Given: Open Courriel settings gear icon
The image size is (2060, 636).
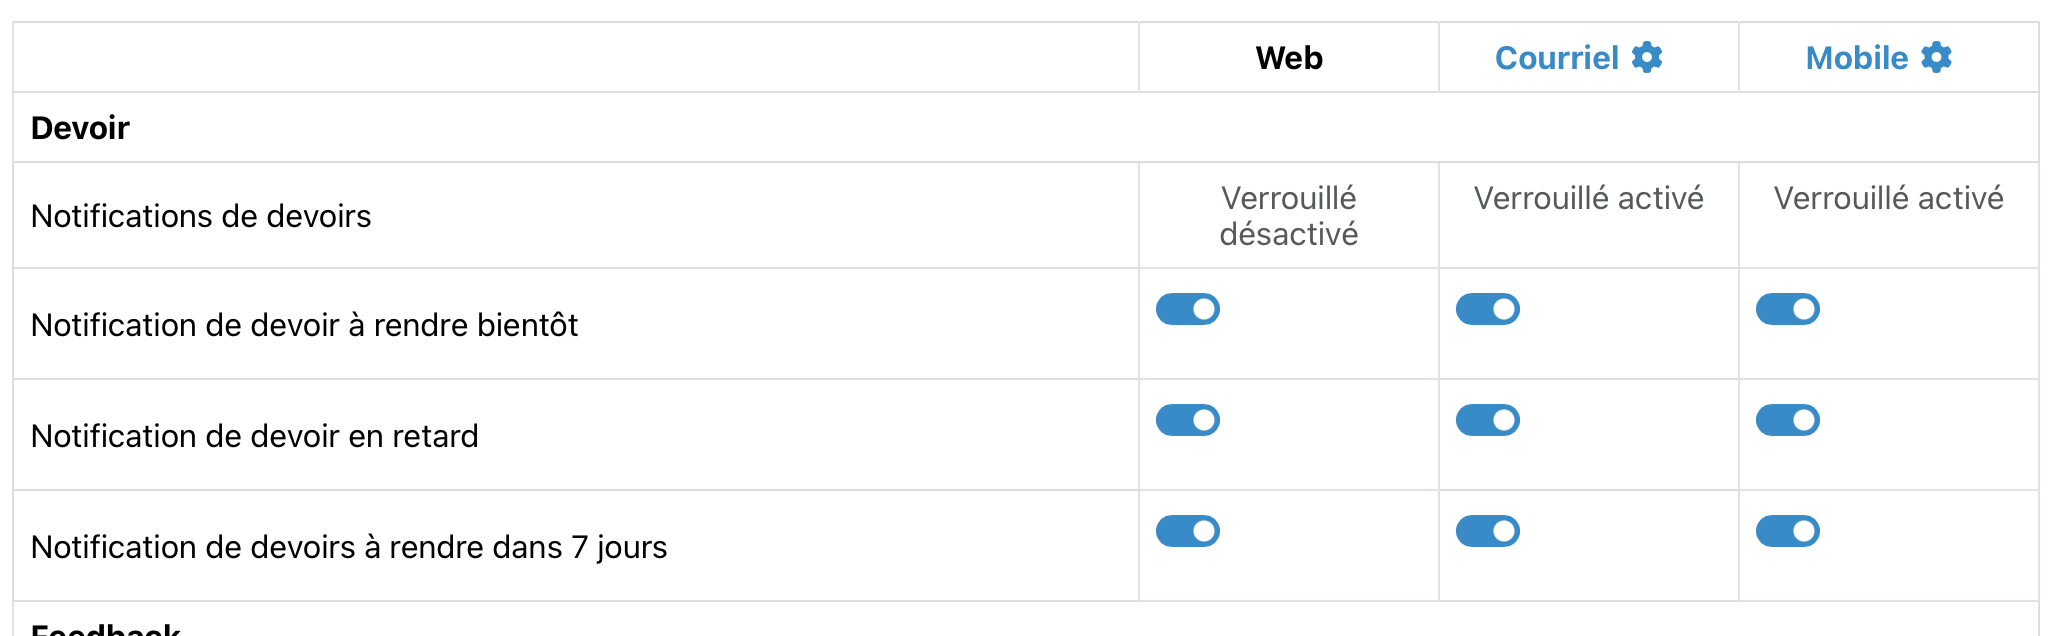Looking at the screenshot, I should point(1647,58).
